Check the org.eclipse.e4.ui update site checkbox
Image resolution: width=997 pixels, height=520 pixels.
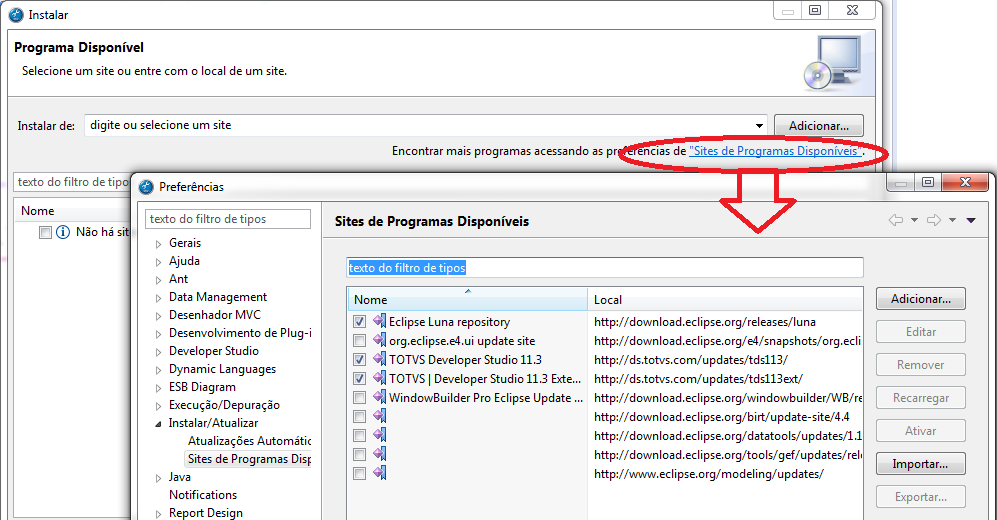coord(359,341)
